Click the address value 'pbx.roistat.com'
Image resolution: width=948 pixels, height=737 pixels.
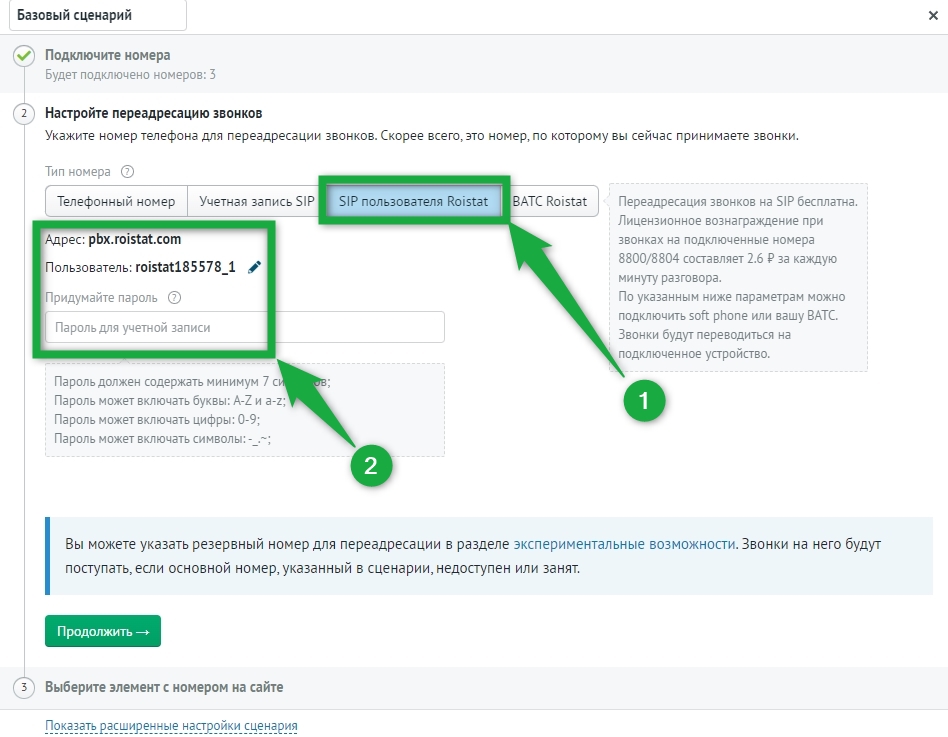pos(135,239)
